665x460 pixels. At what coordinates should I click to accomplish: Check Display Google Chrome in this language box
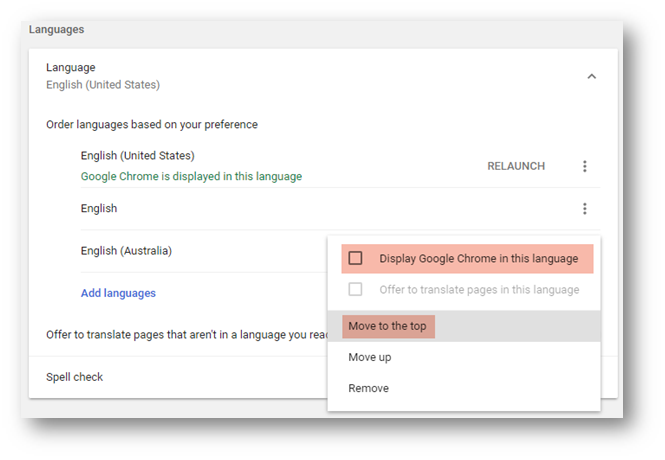point(355,259)
